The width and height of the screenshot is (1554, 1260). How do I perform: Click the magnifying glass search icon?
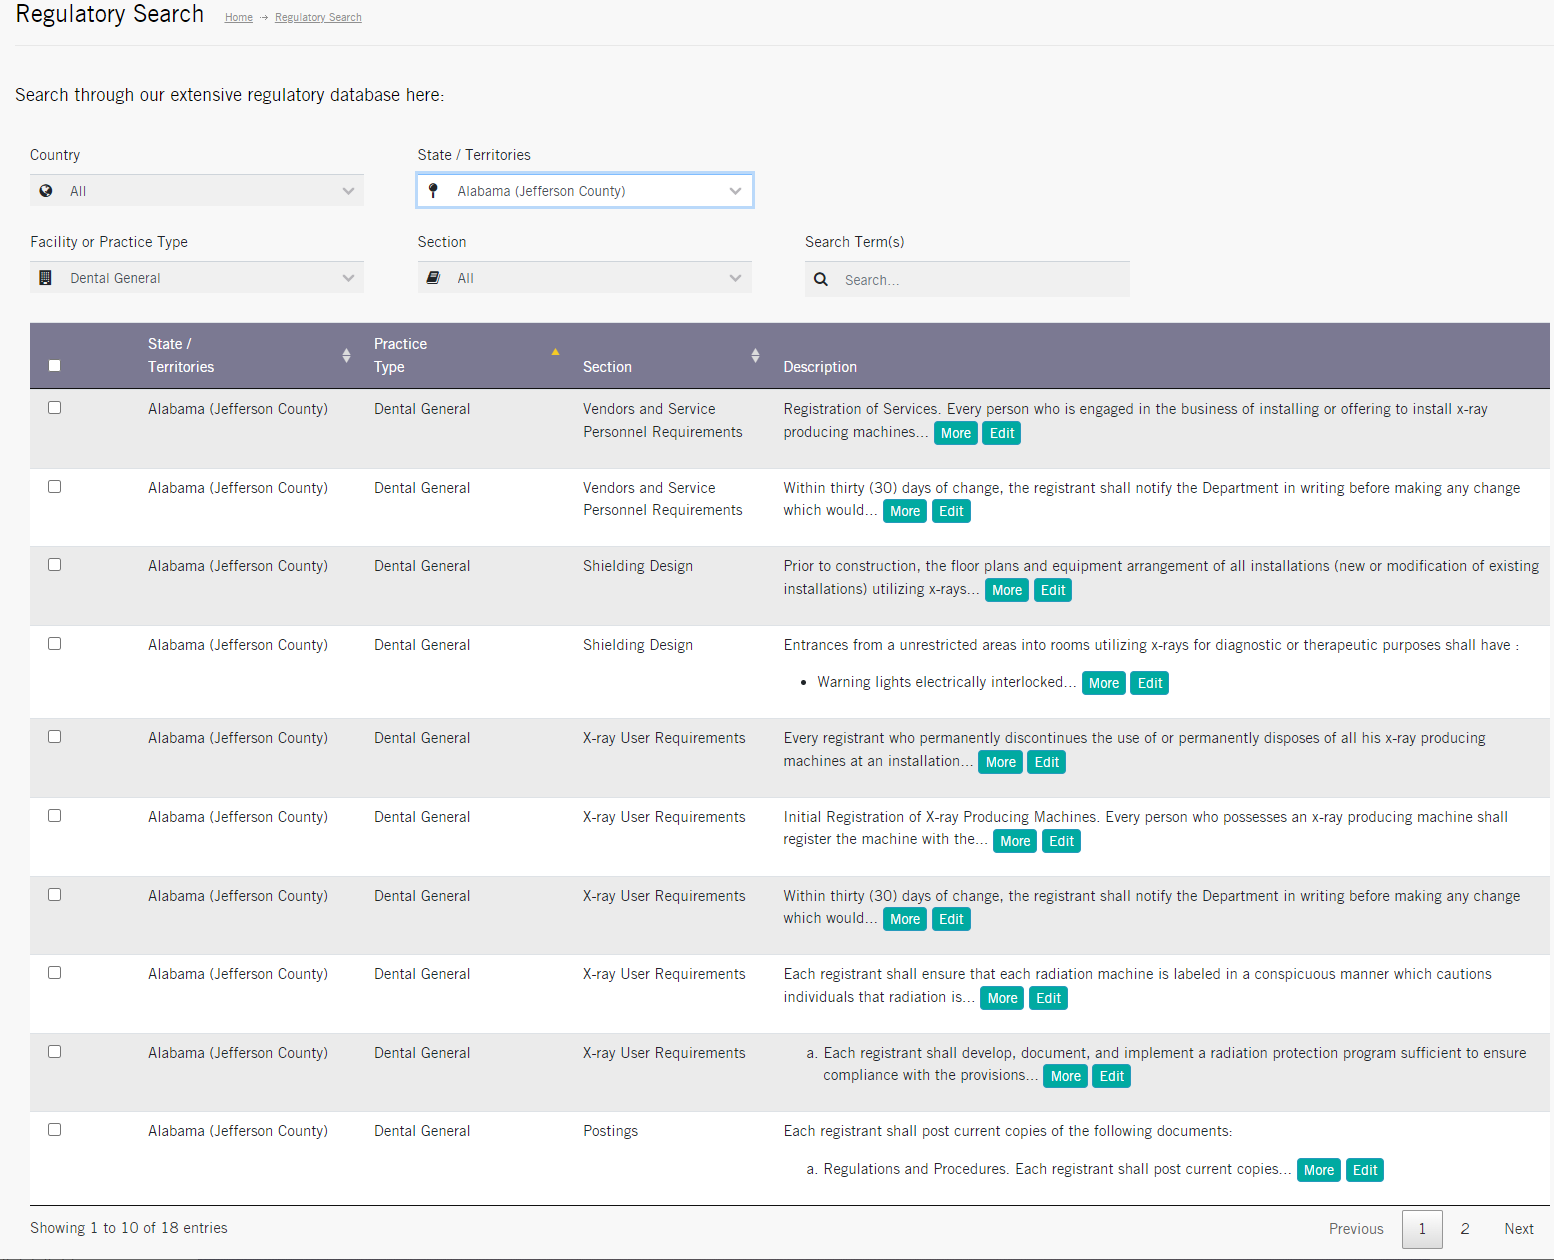(821, 279)
